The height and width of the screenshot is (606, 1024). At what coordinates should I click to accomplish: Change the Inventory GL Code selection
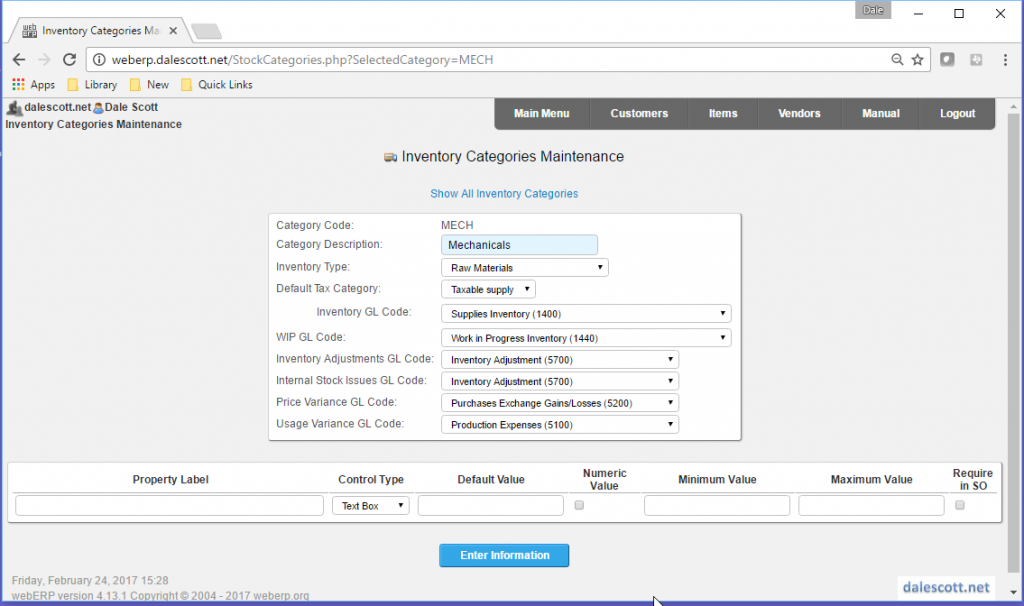pyautogui.click(x=586, y=312)
